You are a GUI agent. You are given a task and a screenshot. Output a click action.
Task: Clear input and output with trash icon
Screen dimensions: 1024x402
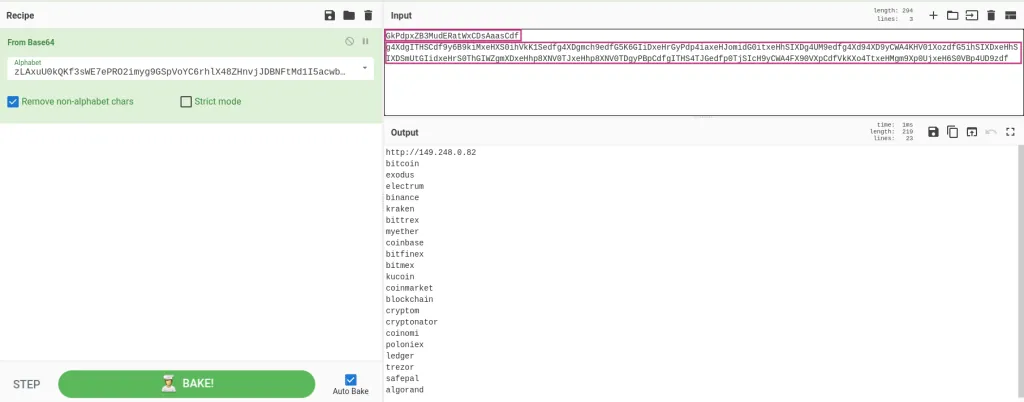tap(991, 15)
